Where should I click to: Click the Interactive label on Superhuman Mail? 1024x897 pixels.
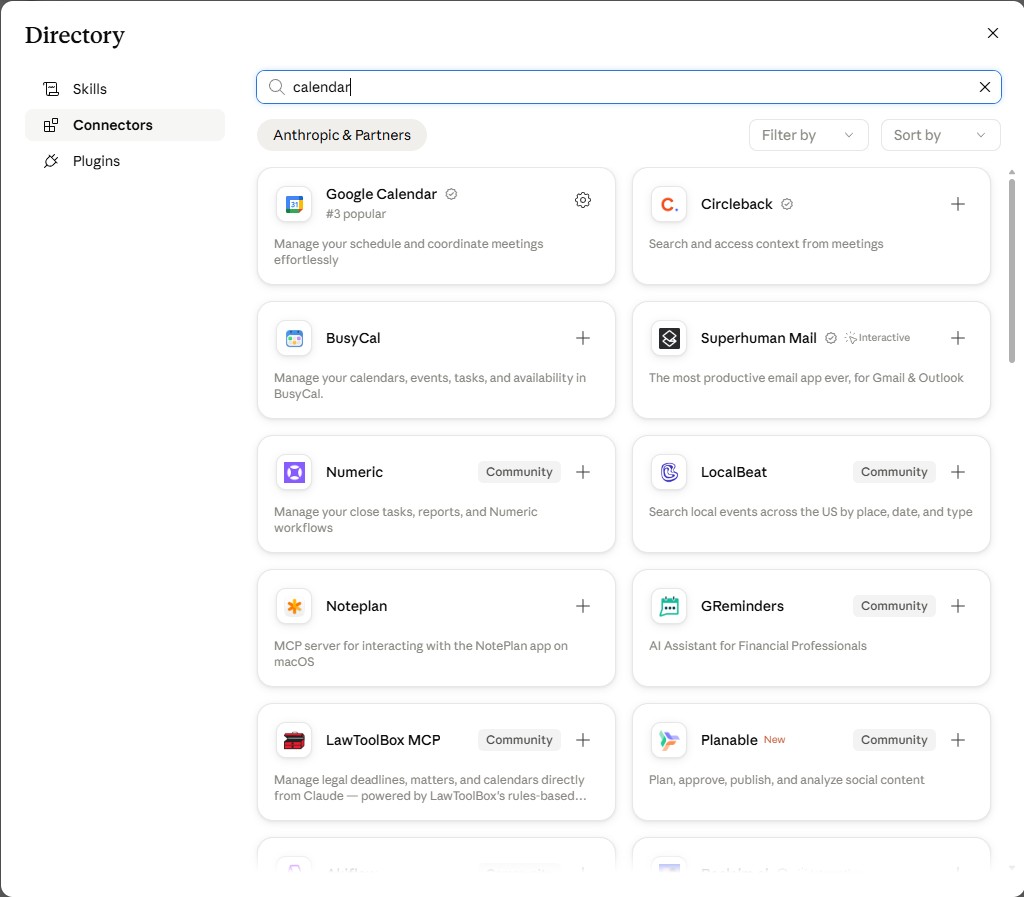pyautogui.click(x=877, y=338)
